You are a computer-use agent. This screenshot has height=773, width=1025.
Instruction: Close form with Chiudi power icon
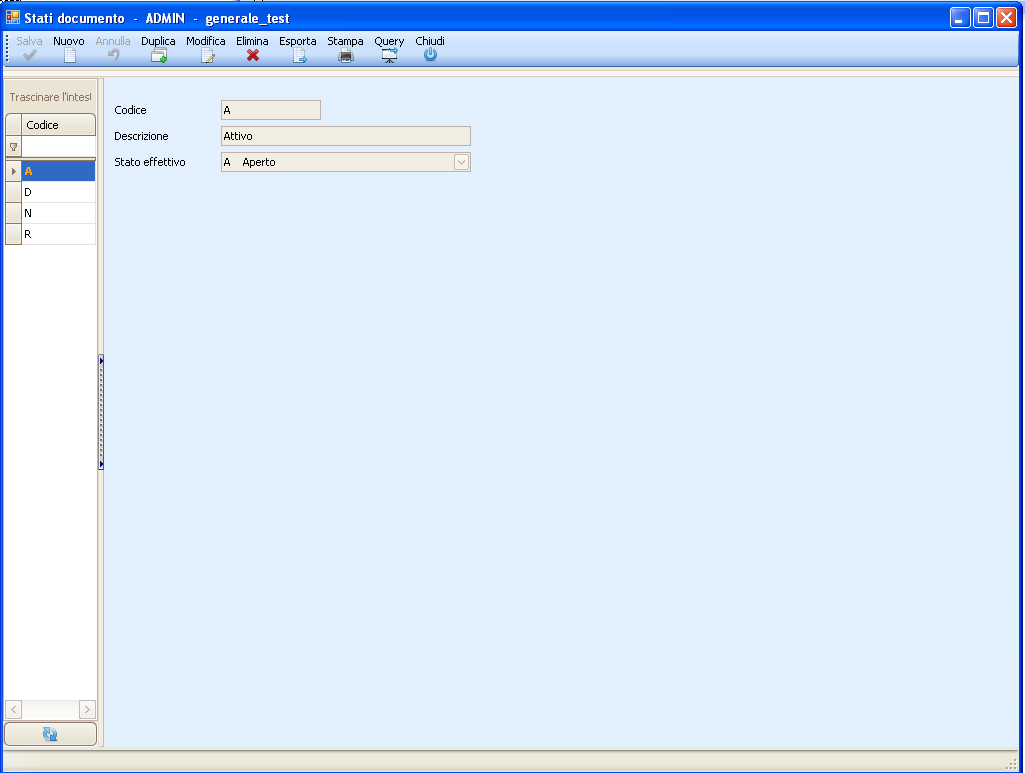coord(430,56)
